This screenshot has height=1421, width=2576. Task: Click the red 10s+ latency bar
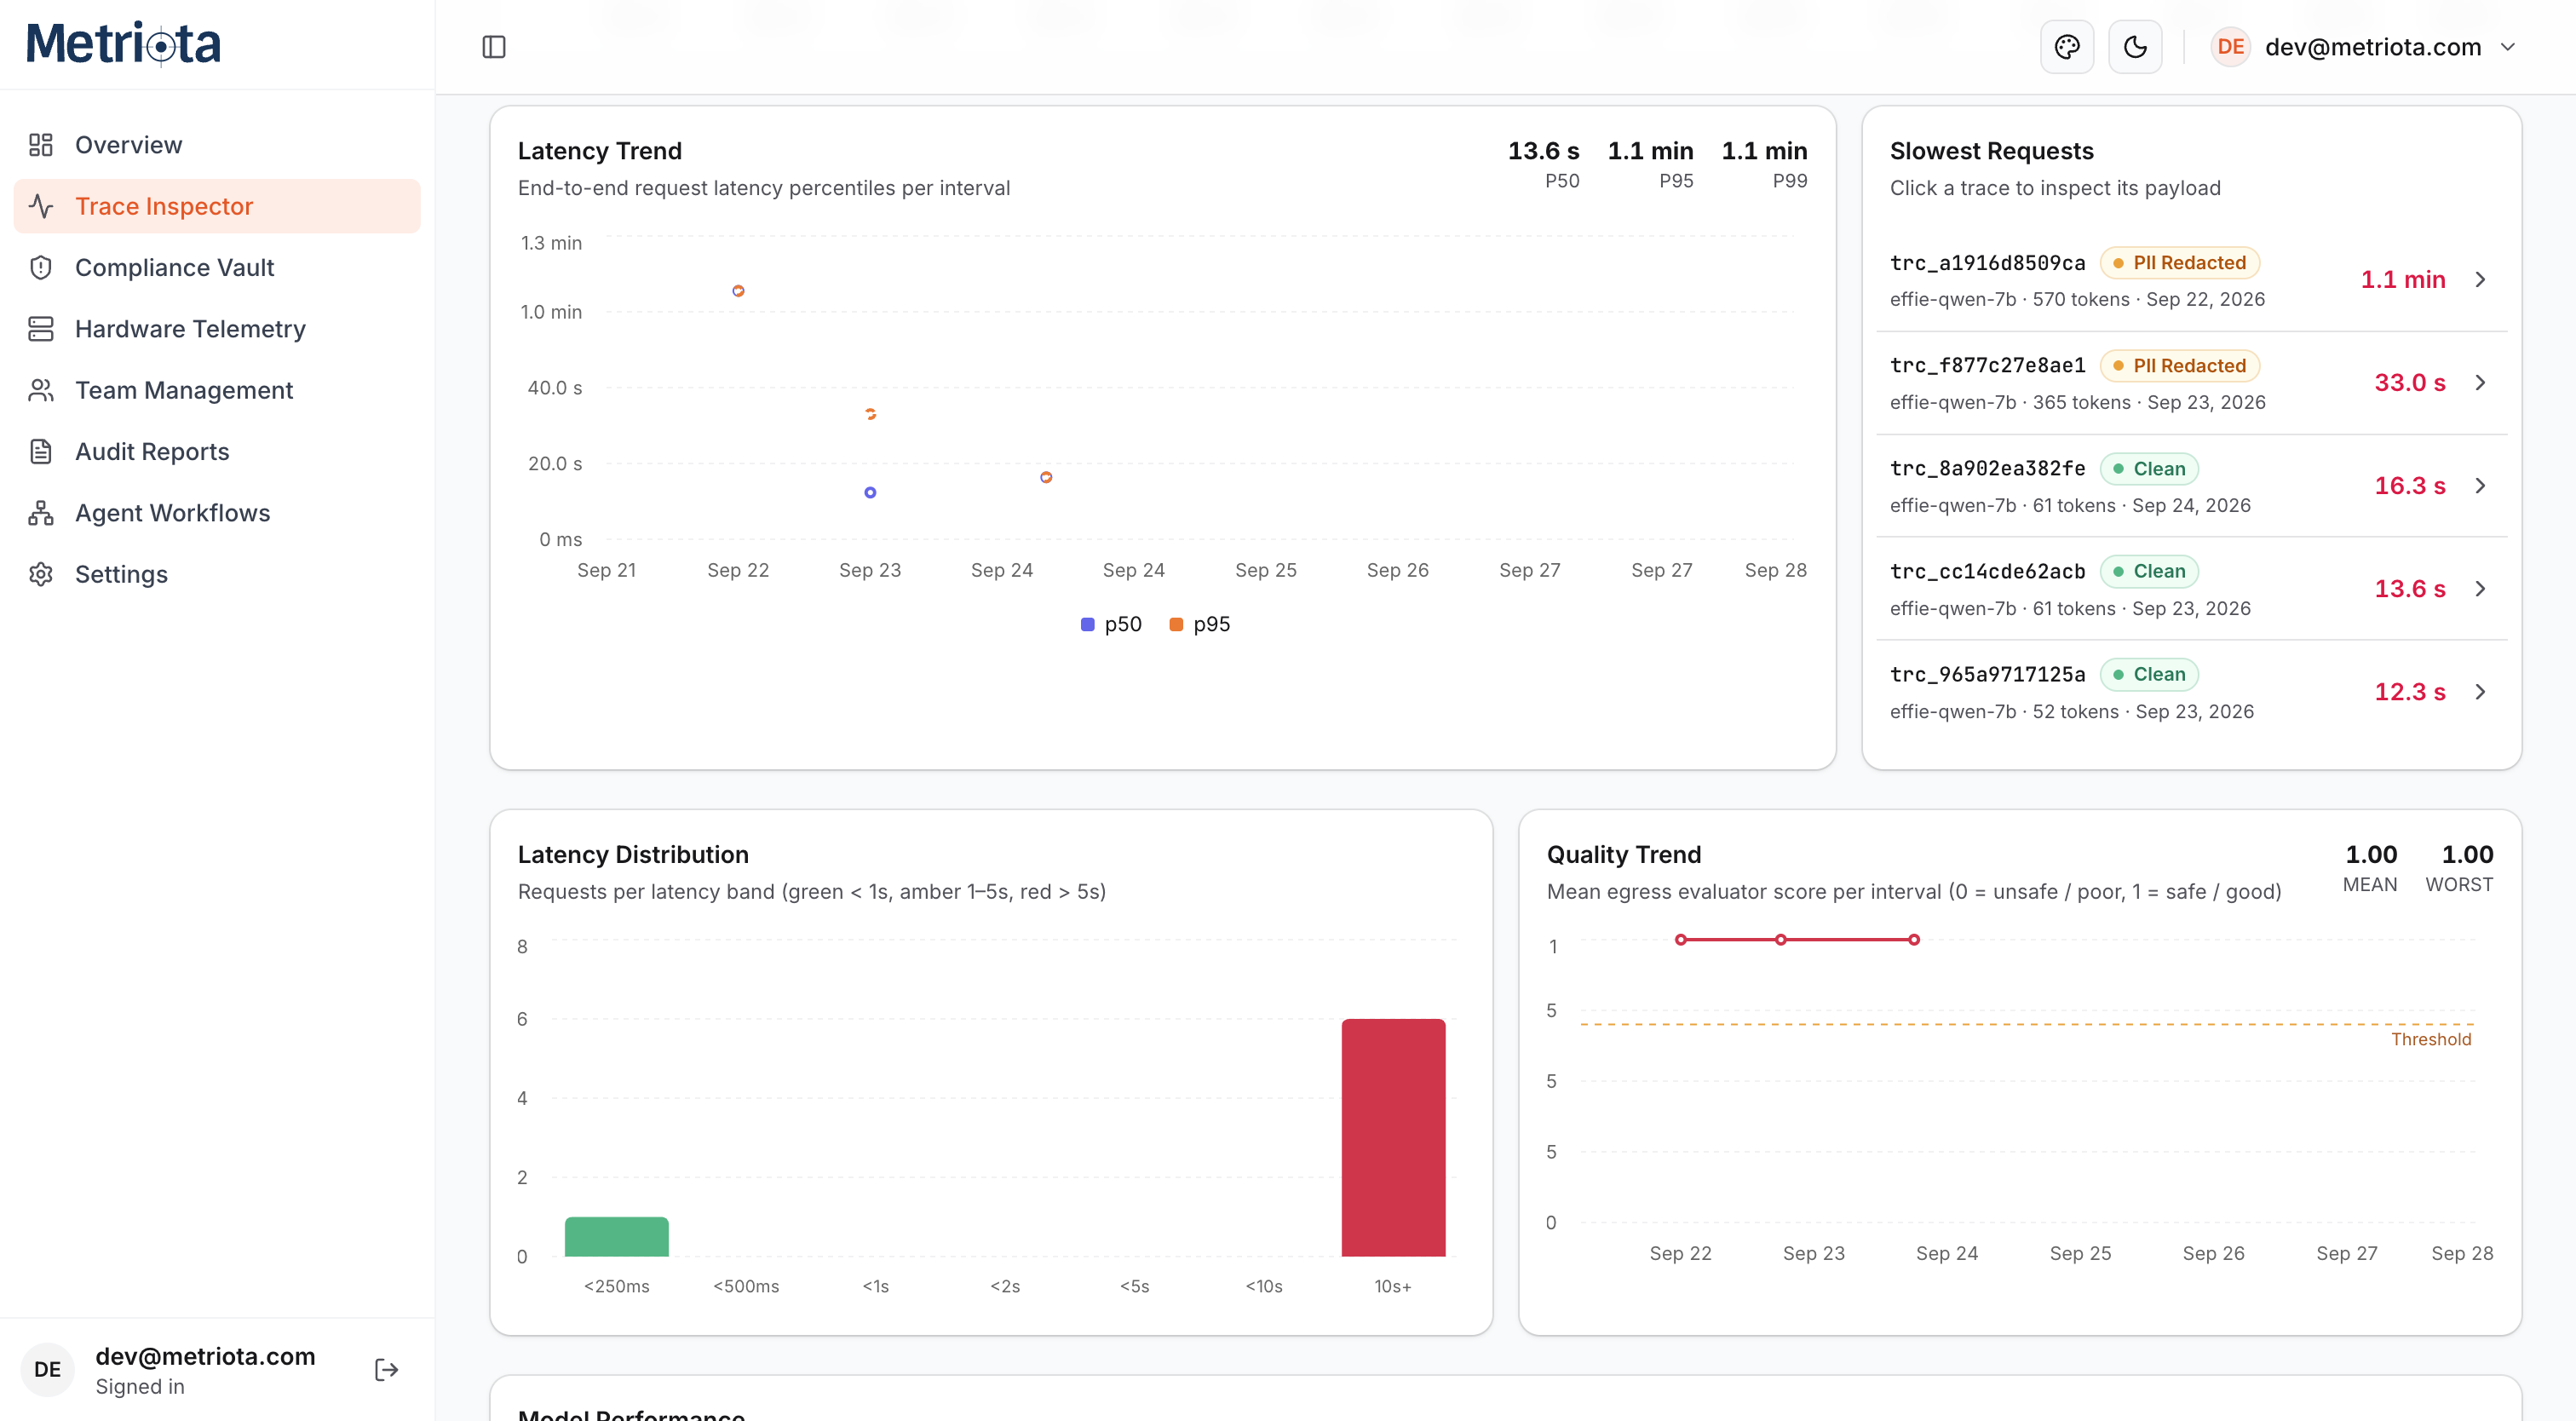(1393, 1137)
